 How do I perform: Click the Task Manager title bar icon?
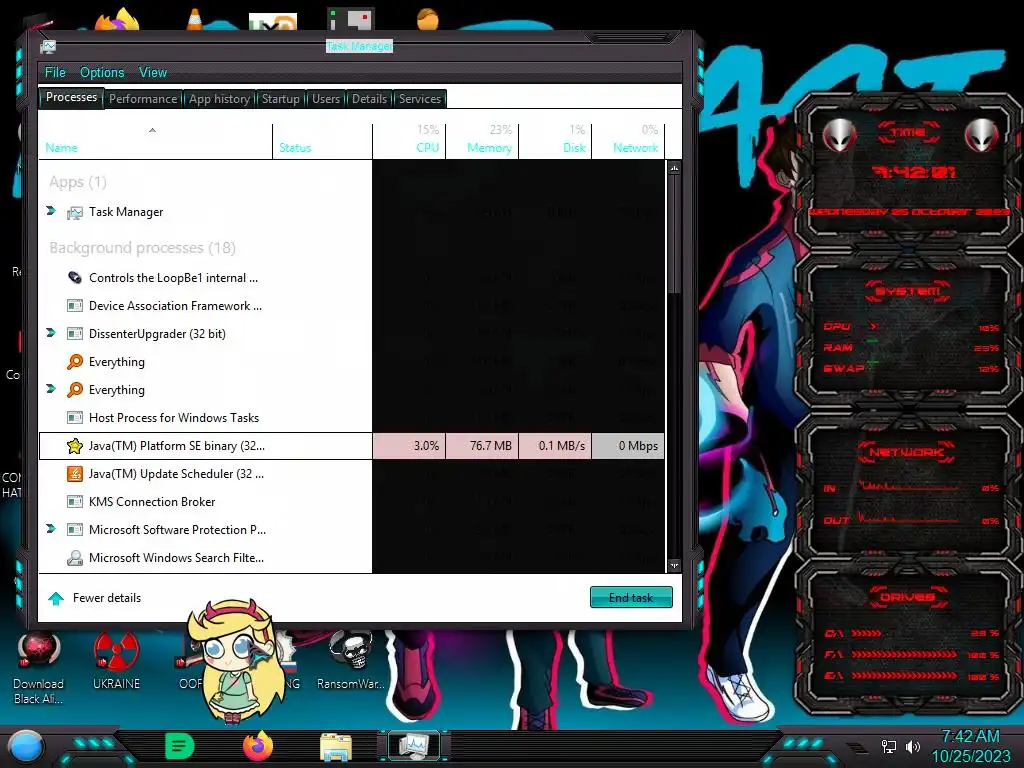point(48,46)
